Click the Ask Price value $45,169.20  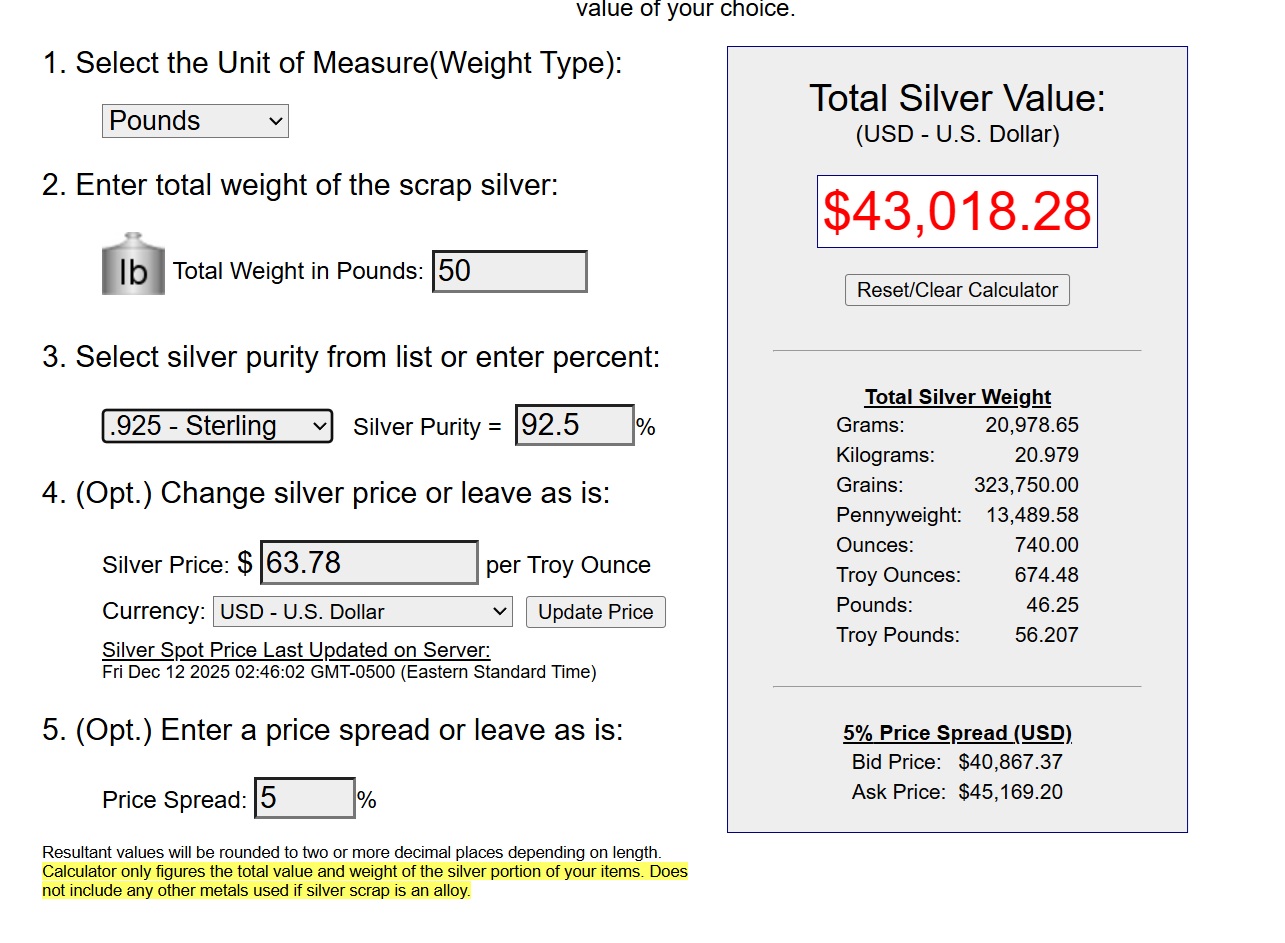1010,792
